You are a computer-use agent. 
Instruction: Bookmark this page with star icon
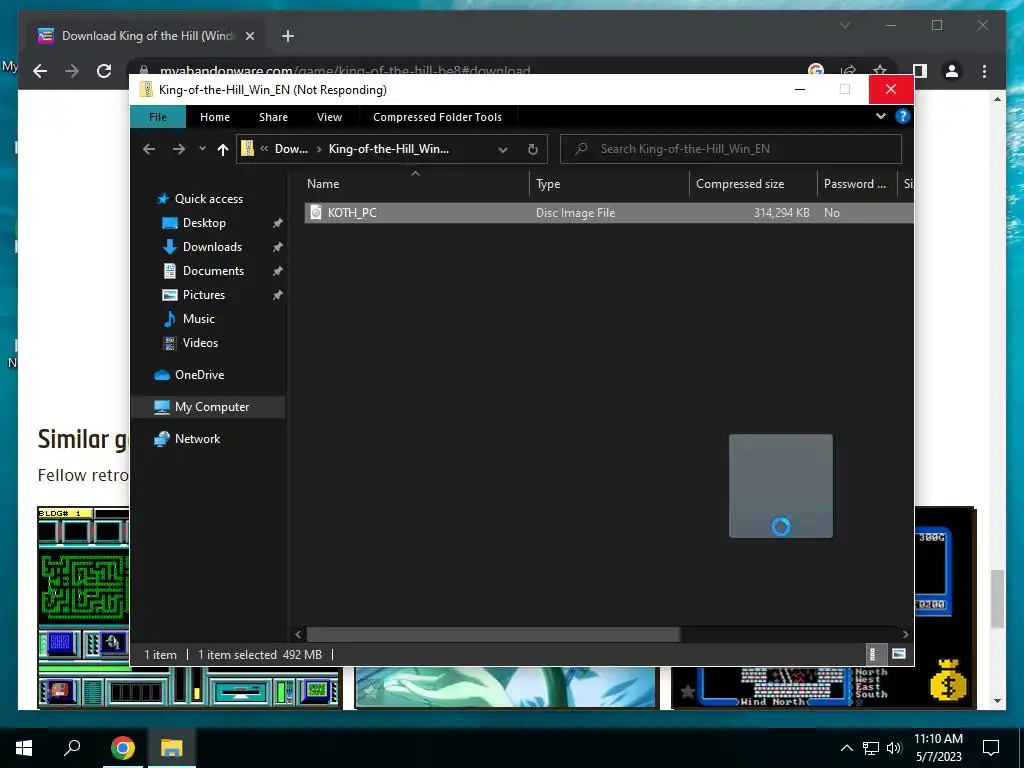tap(880, 70)
